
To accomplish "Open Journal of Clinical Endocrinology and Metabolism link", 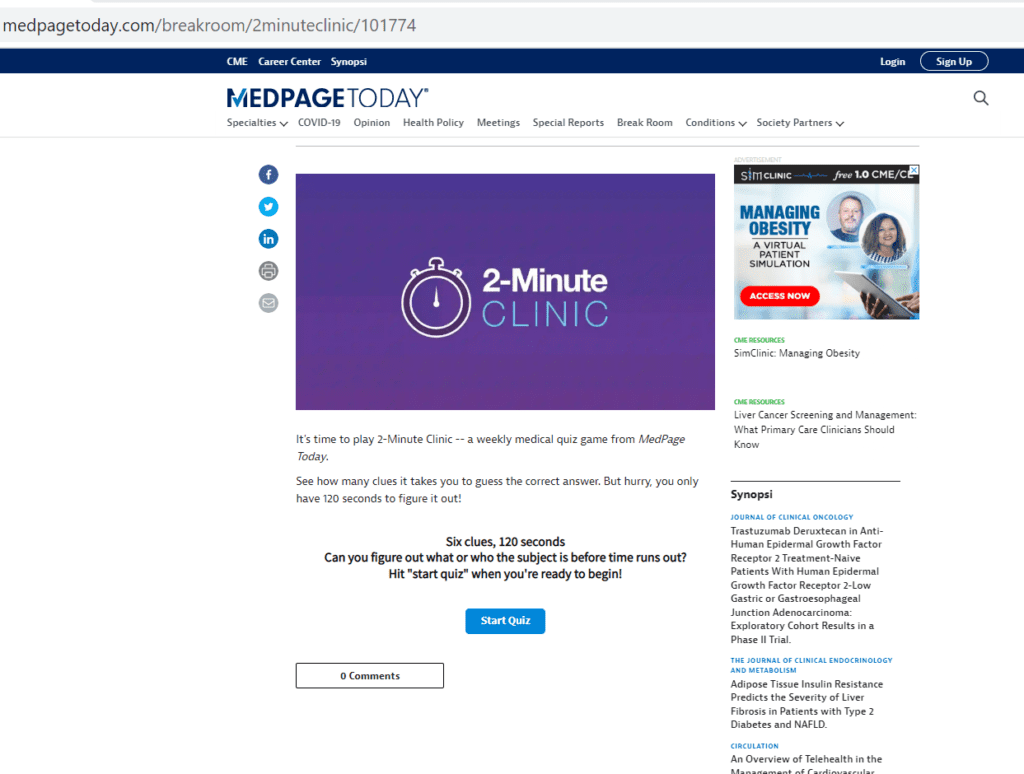I will point(811,665).
